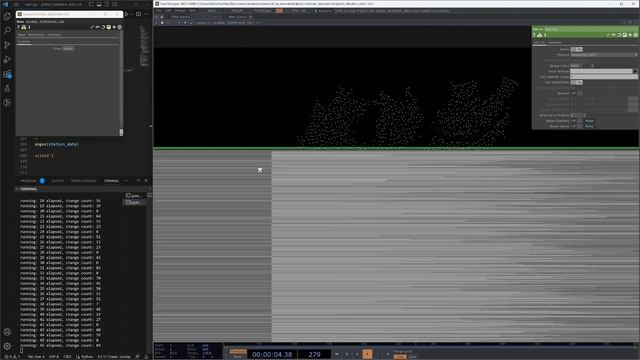This screenshot has width=640, height=360.
Task: Click rightmost round icon in floating window header
Action: 120,27
